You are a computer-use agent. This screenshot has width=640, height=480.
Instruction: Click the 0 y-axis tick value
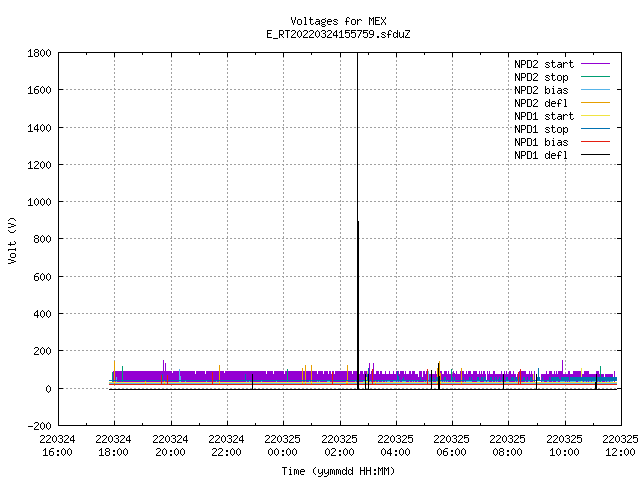pos(48,389)
